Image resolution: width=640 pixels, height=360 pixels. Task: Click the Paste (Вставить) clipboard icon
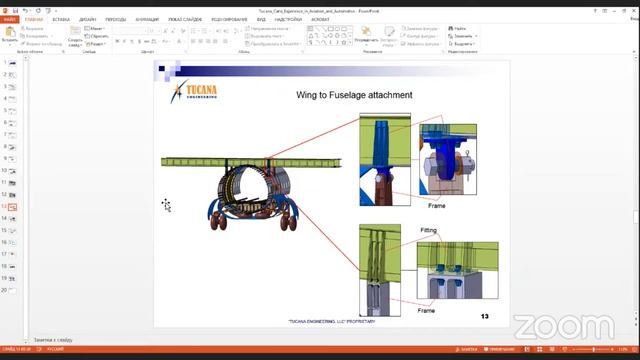click(10, 32)
